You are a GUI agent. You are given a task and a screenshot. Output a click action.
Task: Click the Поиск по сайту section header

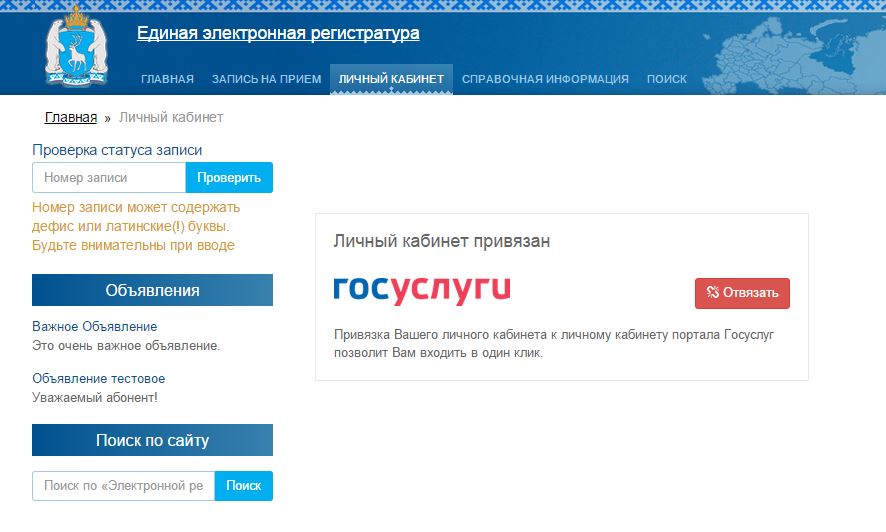[152, 440]
